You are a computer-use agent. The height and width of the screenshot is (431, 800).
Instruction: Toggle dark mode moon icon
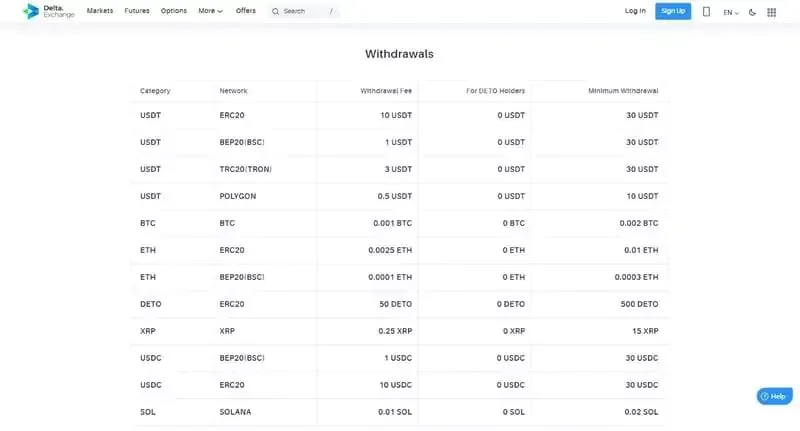[x=752, y=12]
